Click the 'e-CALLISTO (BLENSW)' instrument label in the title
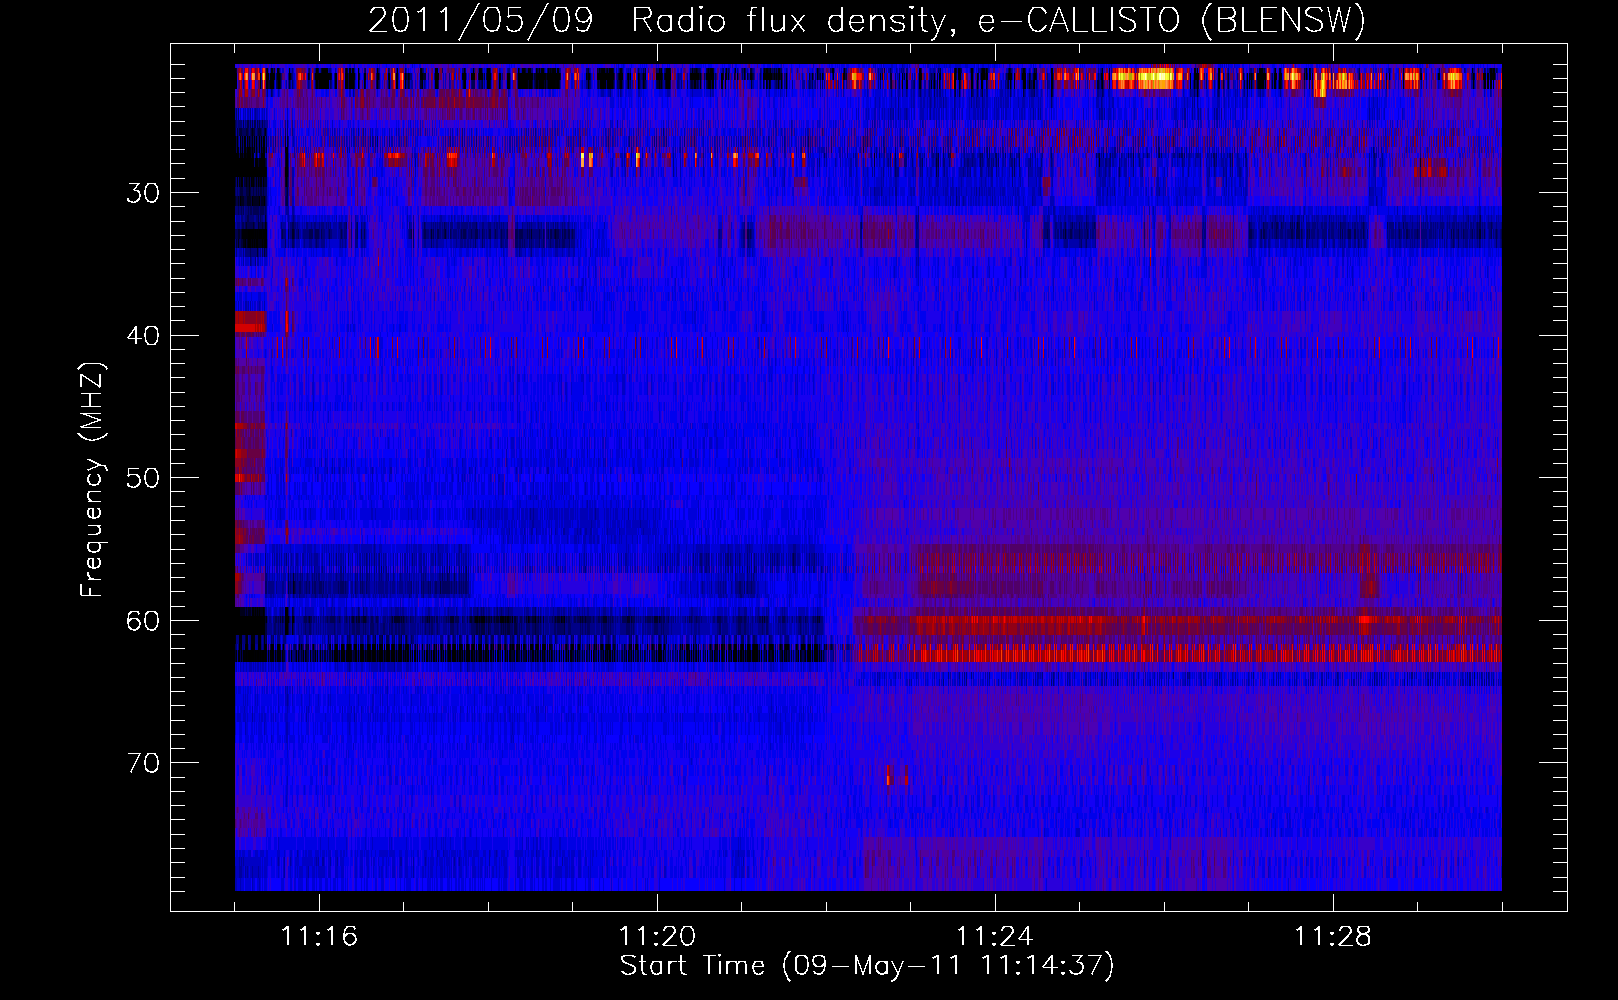The height and width of the screenshot is (1000, 1618). (x=1172, y=21)
